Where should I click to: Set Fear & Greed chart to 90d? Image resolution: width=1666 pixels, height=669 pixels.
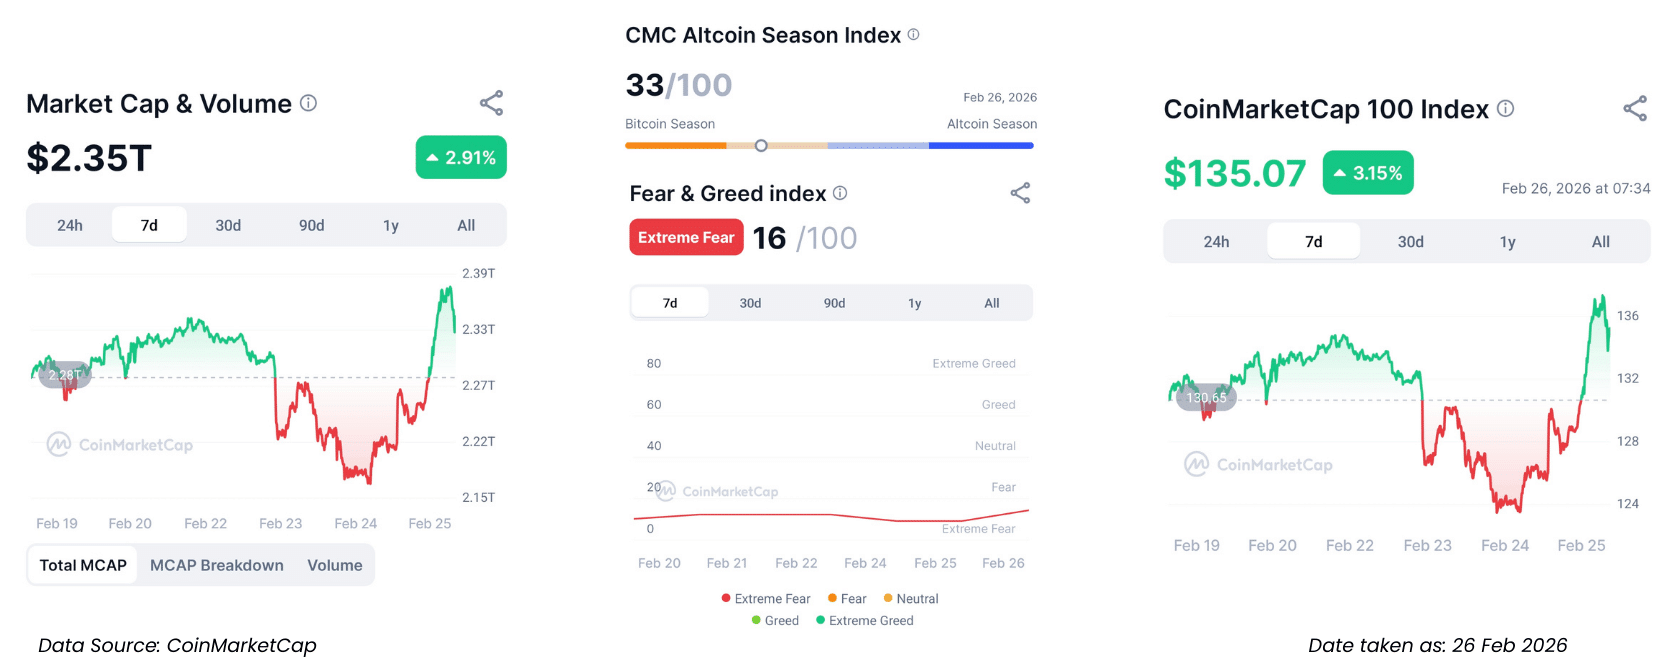click(x=834, y=303)
